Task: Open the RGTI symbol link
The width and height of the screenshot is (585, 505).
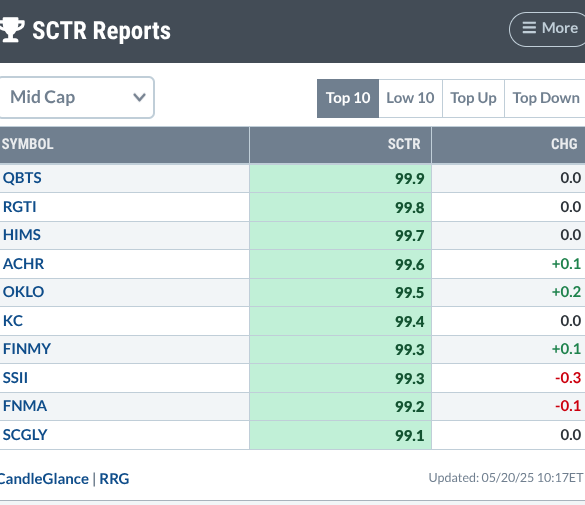Action: [x=20, y=207]
